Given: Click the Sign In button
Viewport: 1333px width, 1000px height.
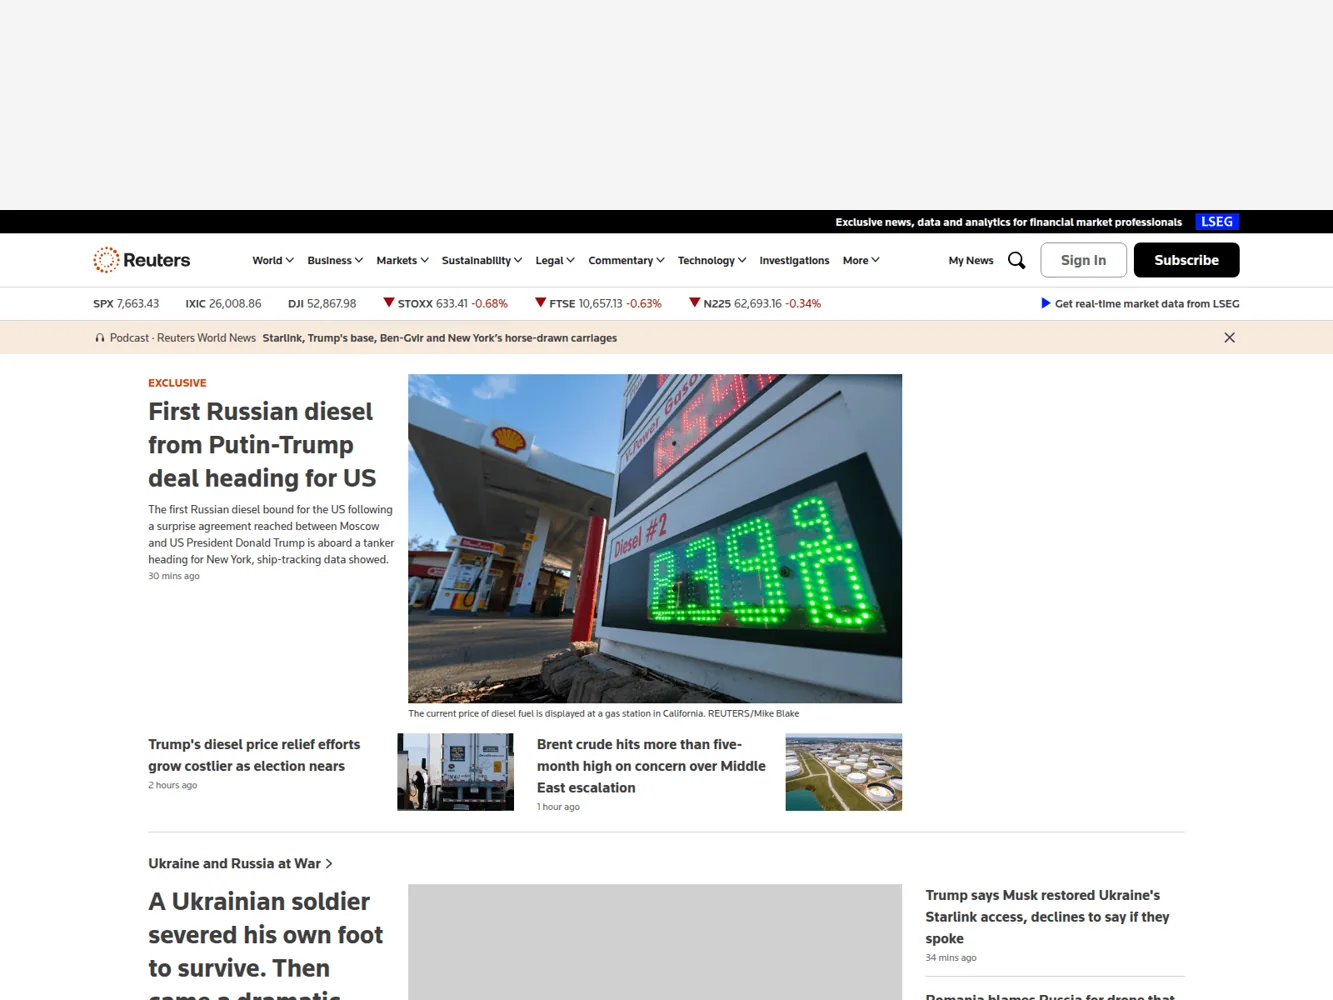Looking at the screenshot, I should tap(1083, 260).
